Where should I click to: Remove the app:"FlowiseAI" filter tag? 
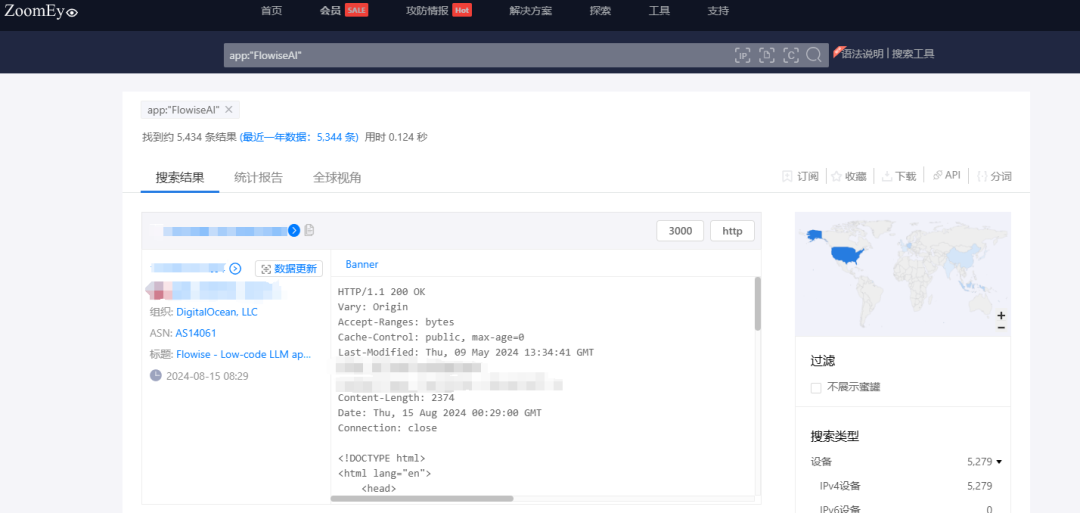(x=229, y=109)
